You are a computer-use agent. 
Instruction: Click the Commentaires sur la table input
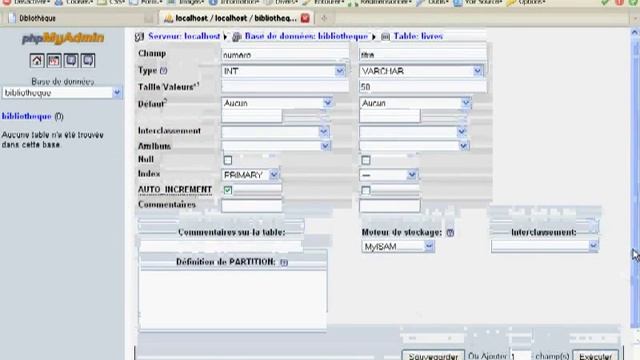[x=220, y=246]
